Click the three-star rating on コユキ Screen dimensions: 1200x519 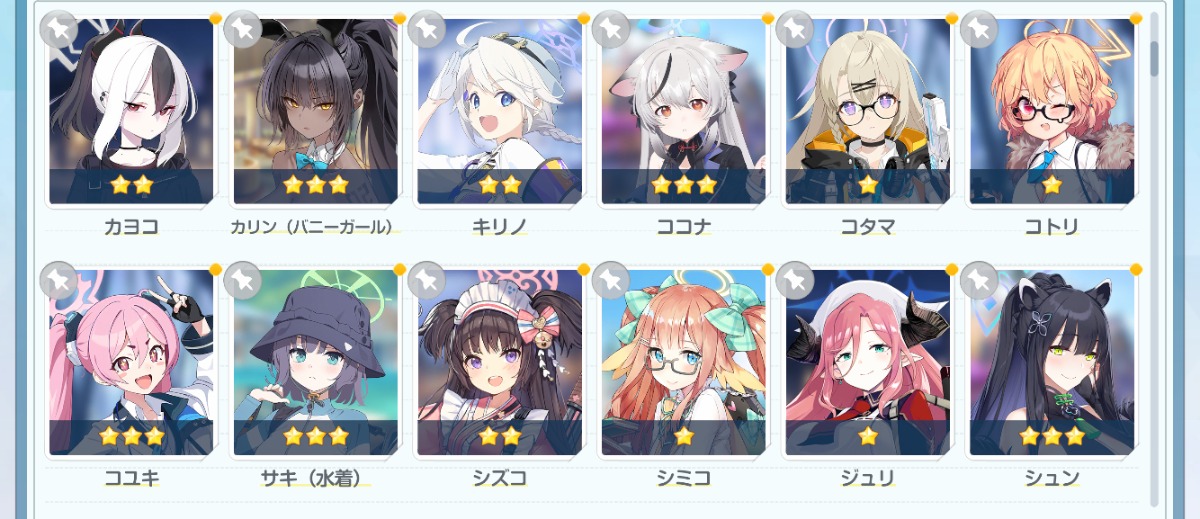132,436
